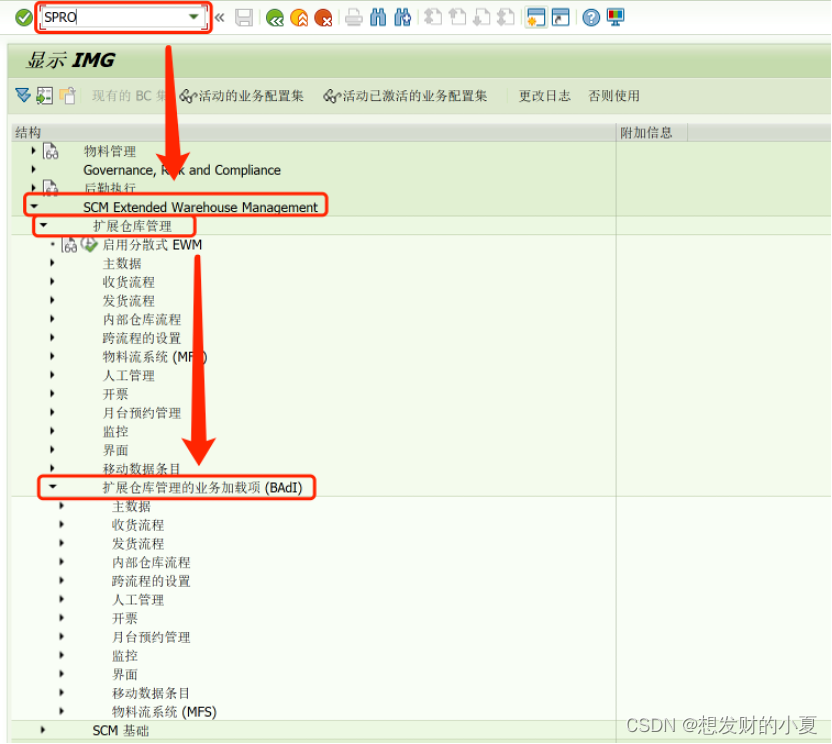Select 界面 under 扩展仓库管理
Image resolution: width=832 pixels, height=744 pixels.
pyautogui.click(x=116, y=450)
